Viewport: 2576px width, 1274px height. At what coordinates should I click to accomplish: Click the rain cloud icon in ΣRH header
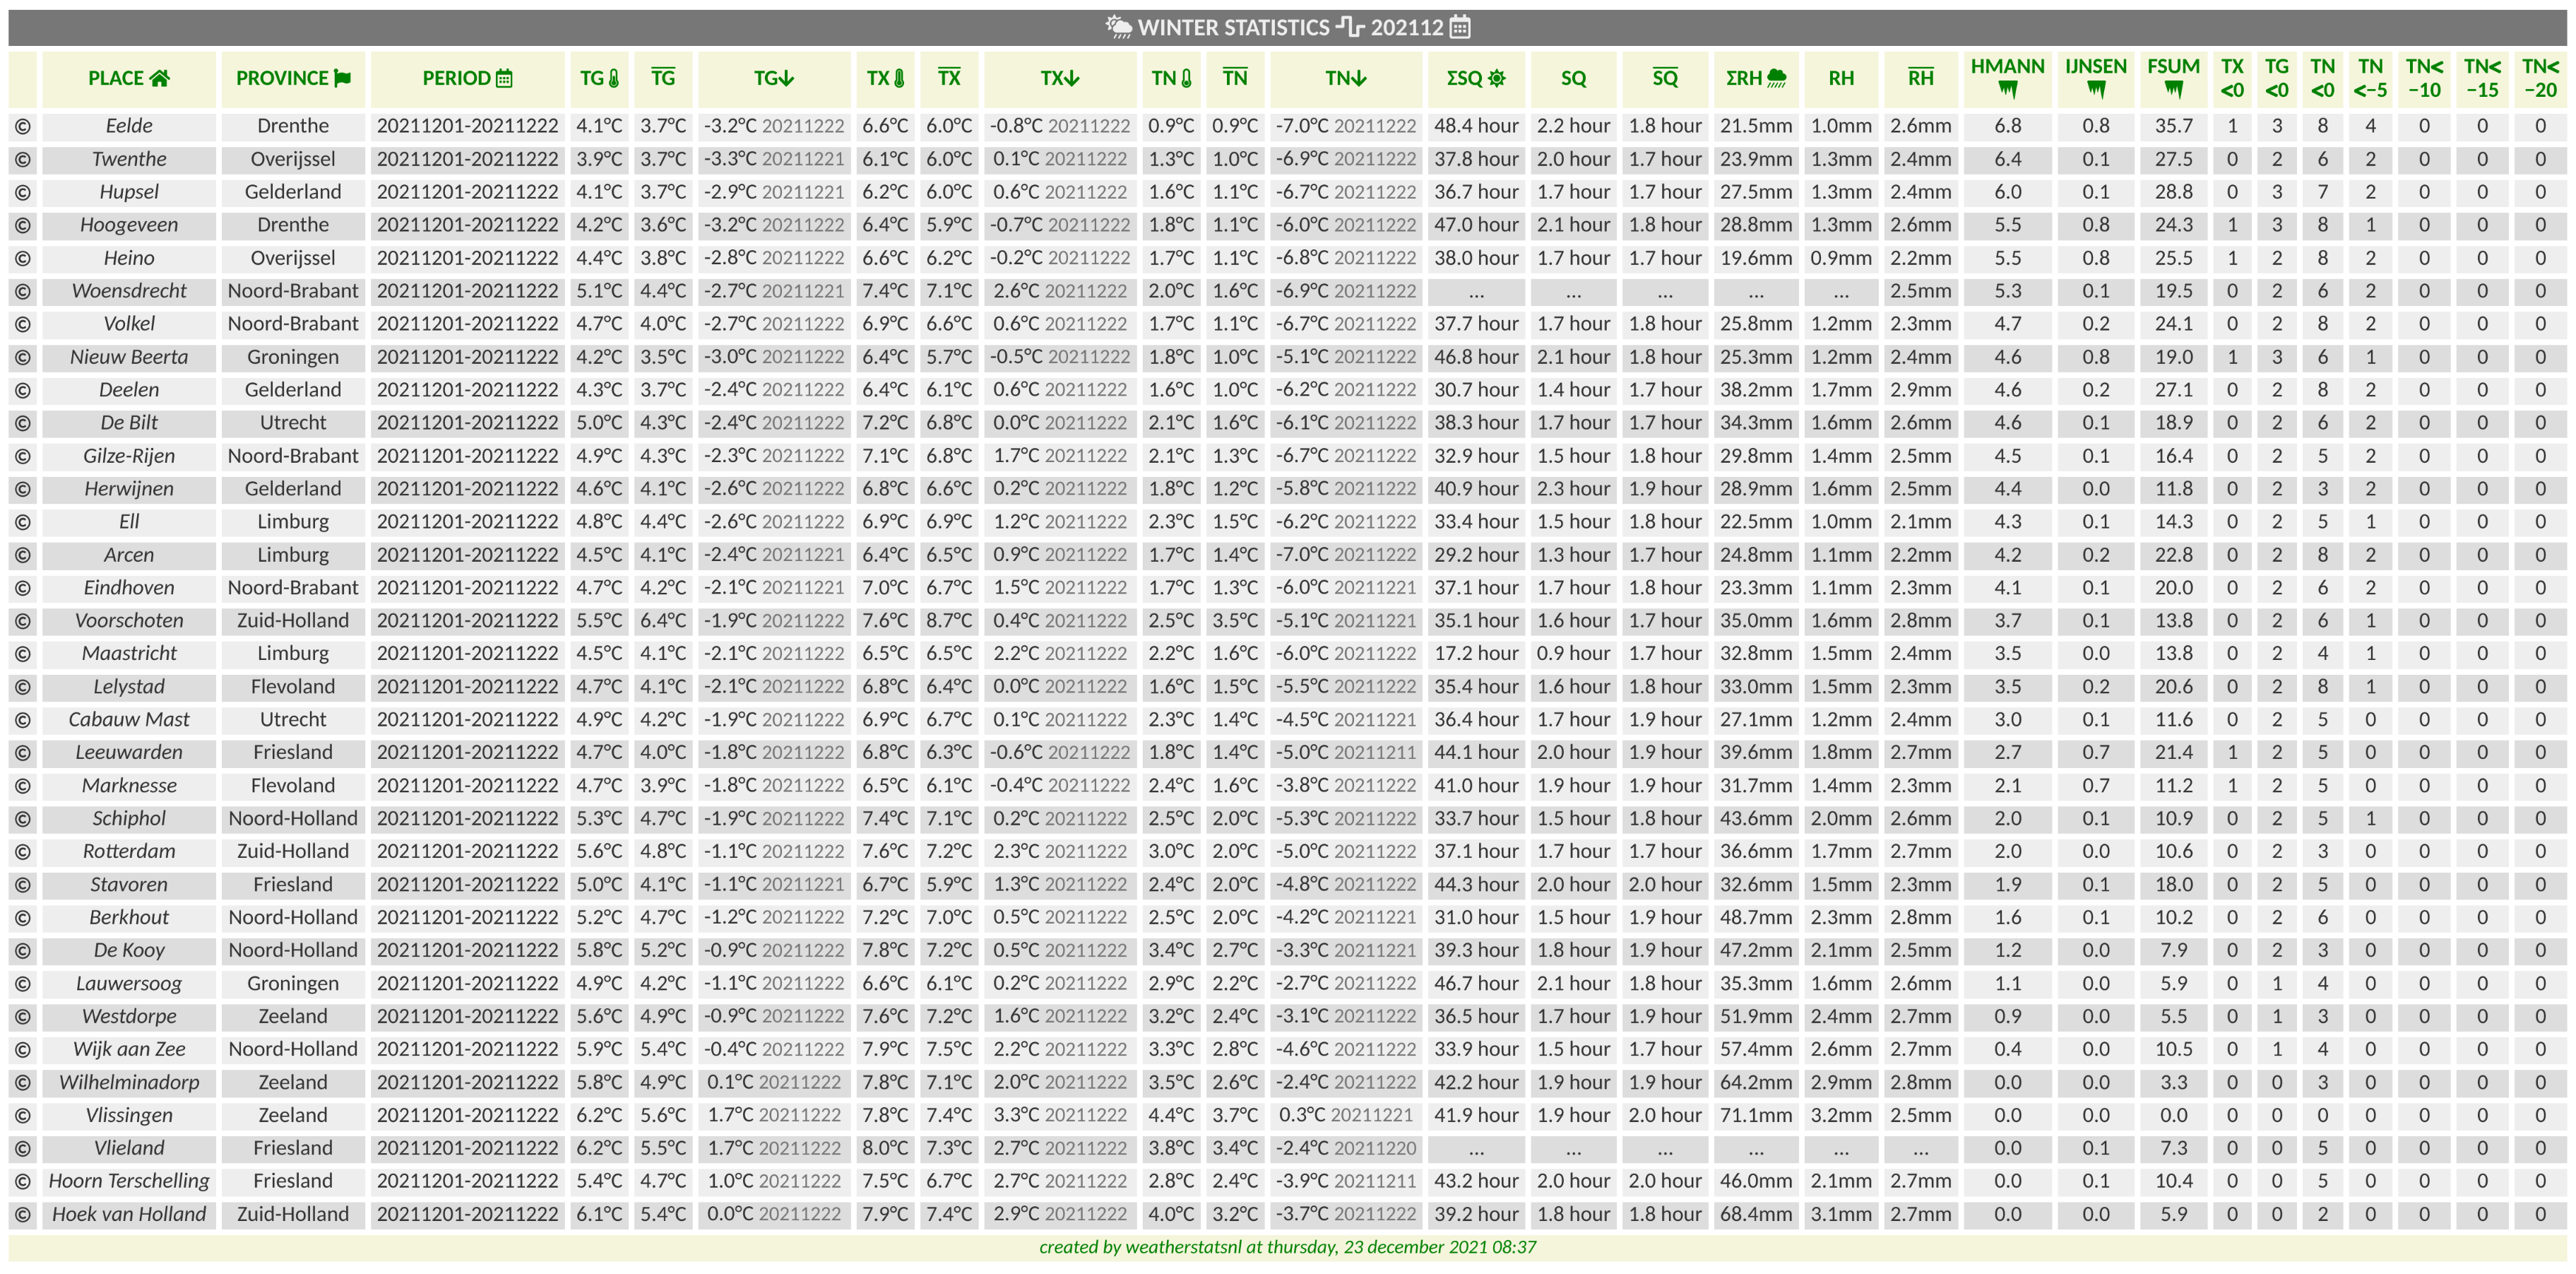point(1777,78)
